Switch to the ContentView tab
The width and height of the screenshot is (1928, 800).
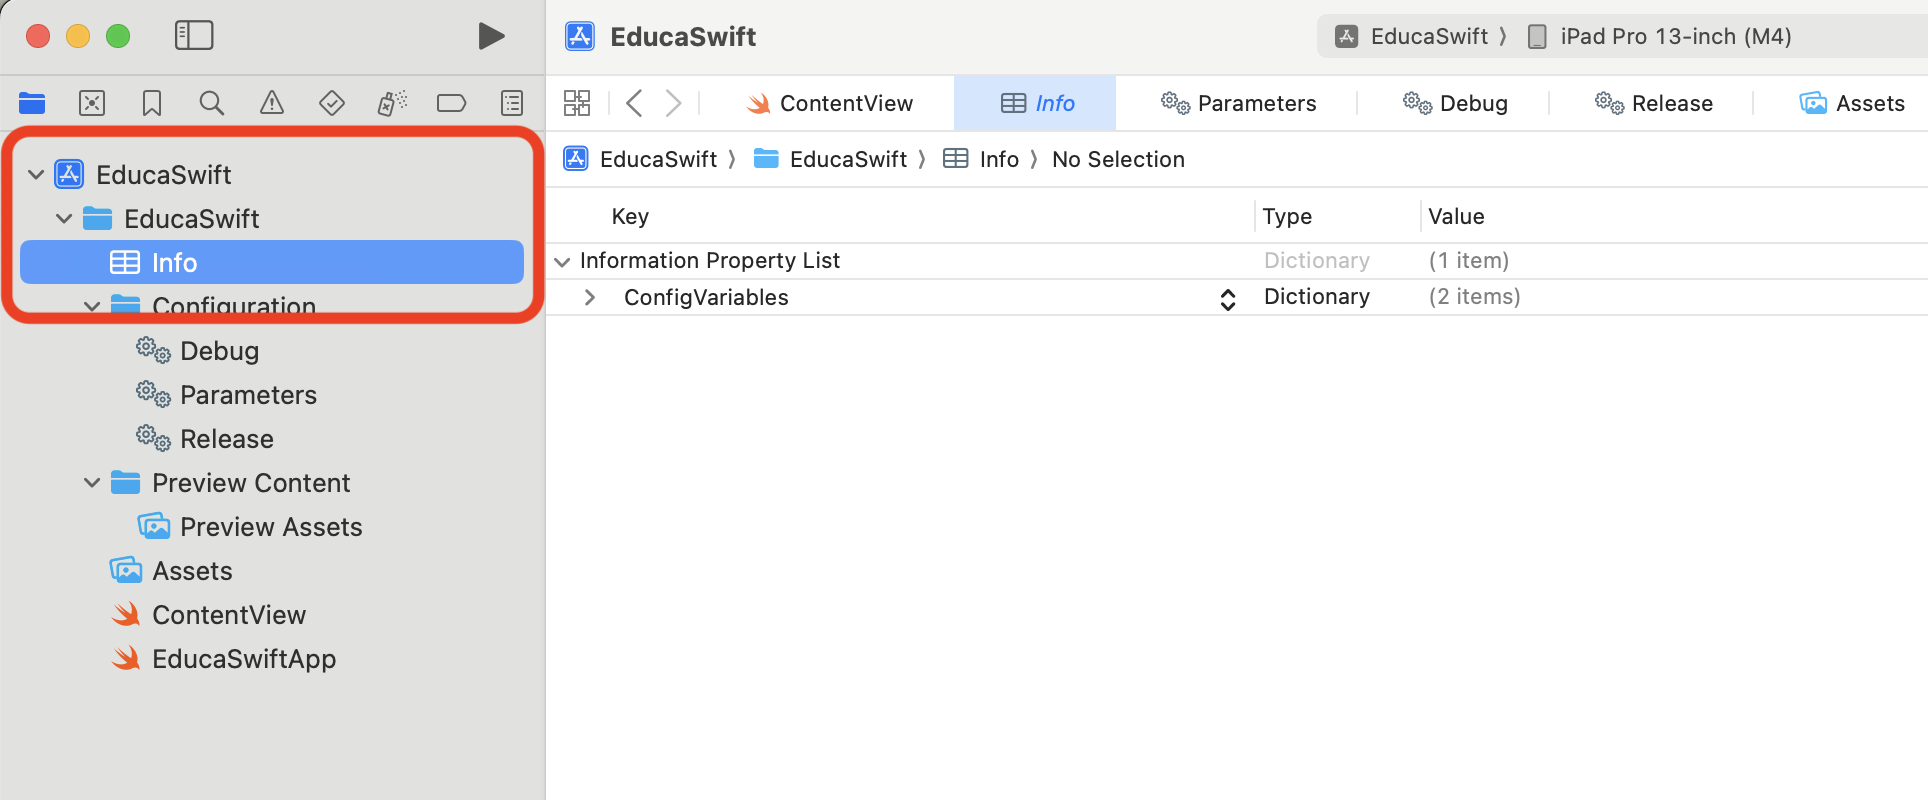point(830,103)
